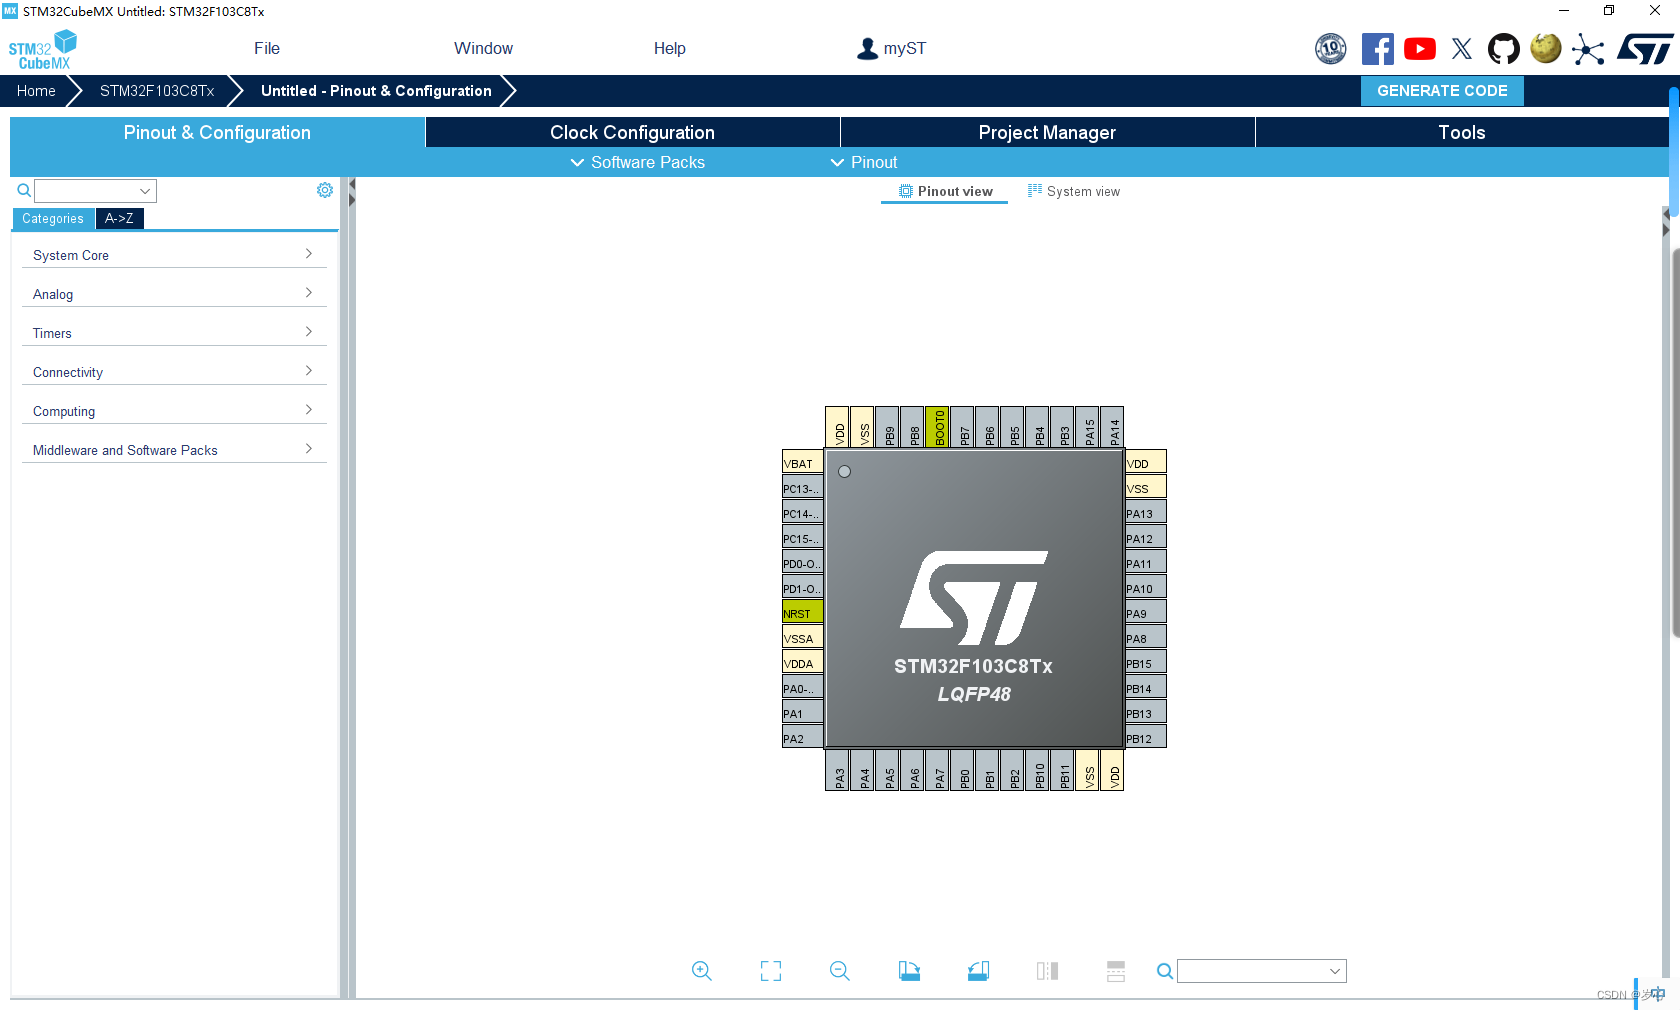Open the YouTube channel icon
Viewport: 1680px width, 1010px height.
point(1419,48)
